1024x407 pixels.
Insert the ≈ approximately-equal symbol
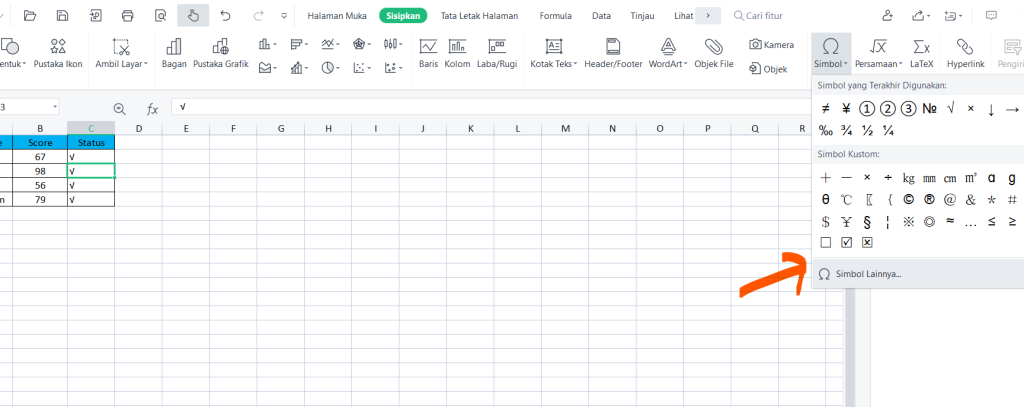[950, 221]
